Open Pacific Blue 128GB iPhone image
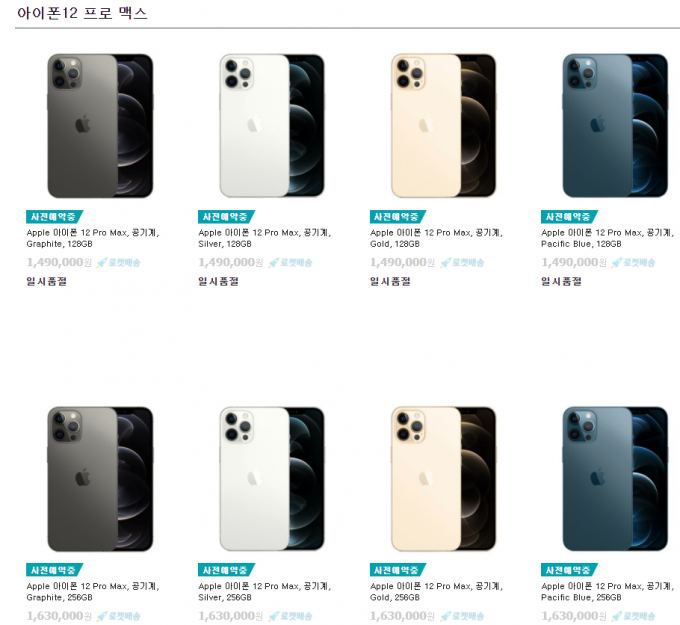The image size is (680, 625). point(615,126)
